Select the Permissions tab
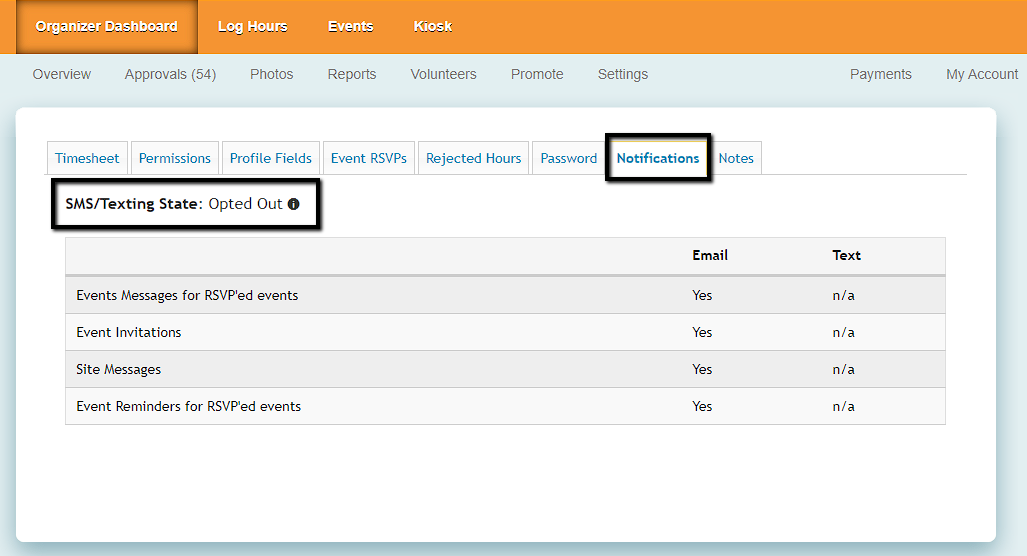This screenshot has height=556, width=1027. [174, 158]
